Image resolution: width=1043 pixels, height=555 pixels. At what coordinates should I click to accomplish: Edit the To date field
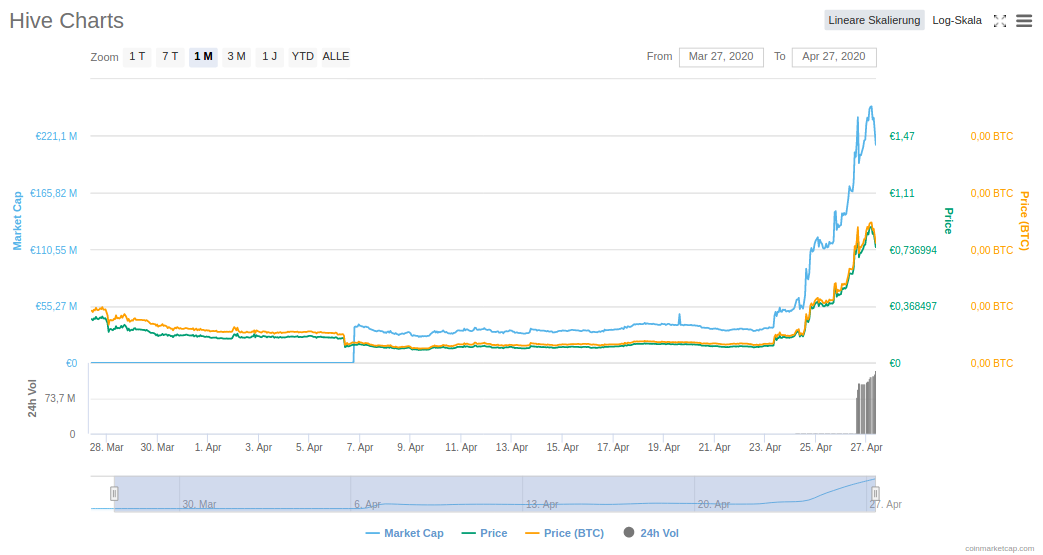834,57
